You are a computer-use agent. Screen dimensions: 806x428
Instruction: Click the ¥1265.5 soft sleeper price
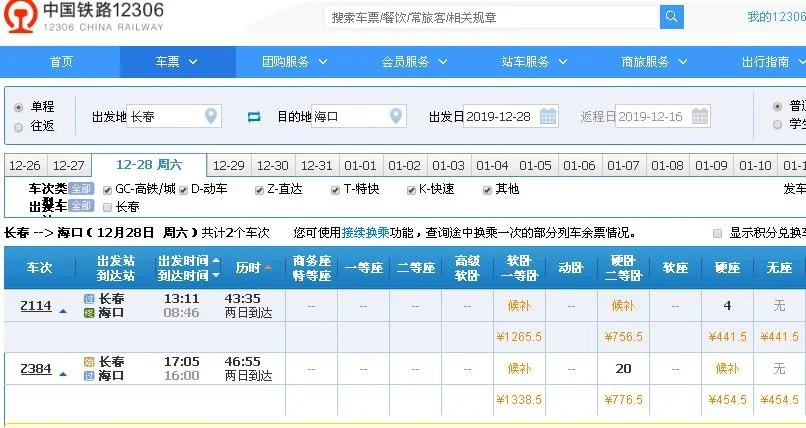point(519,337)
